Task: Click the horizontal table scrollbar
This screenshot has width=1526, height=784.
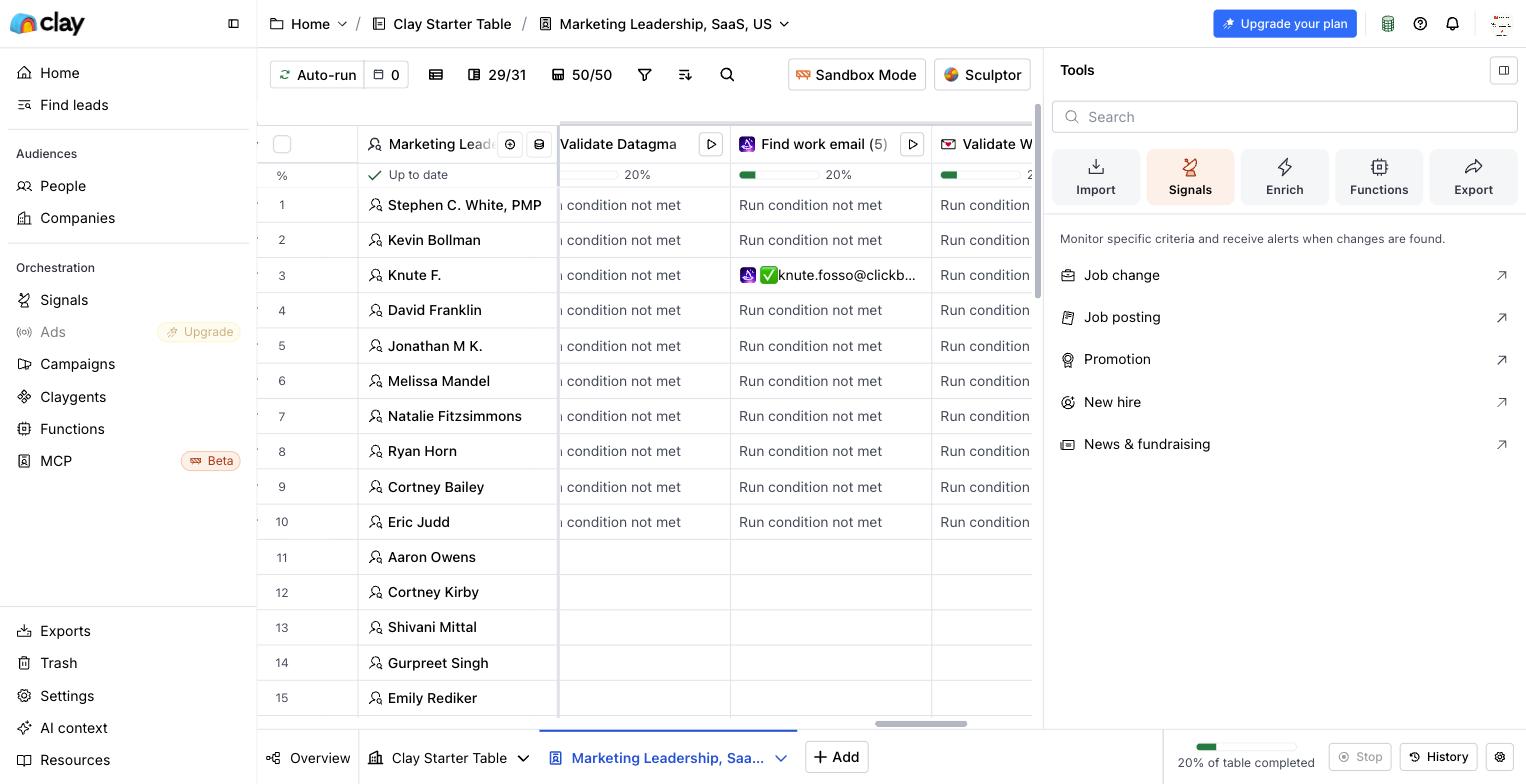Action: coord(921,724)
